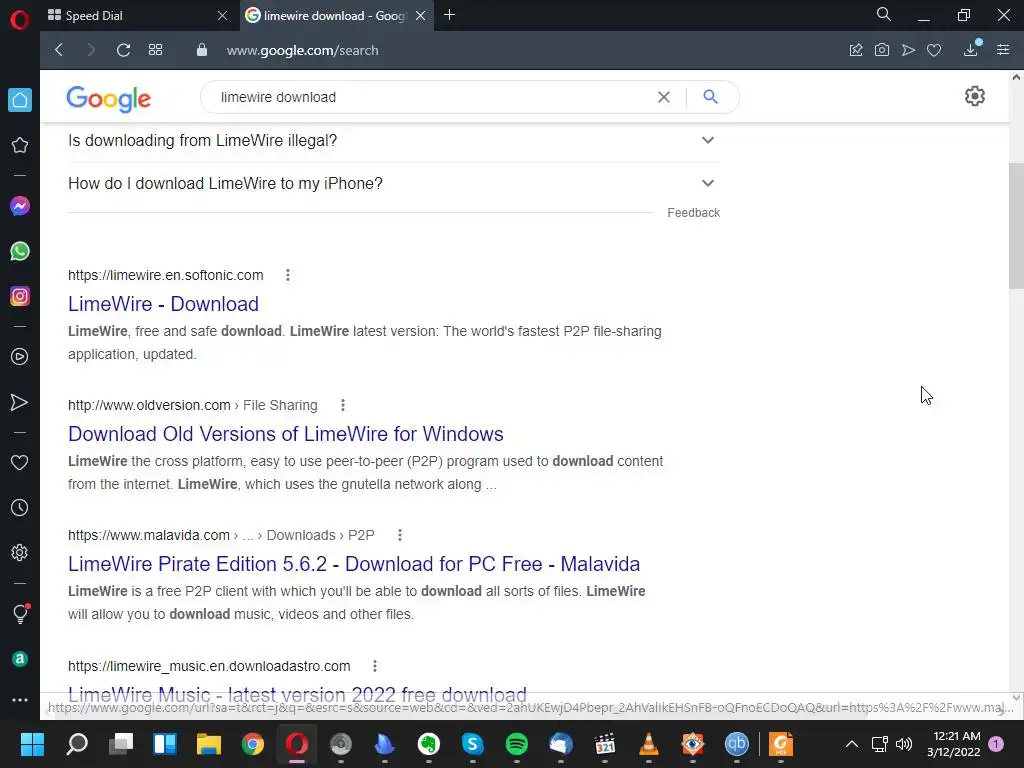Open the Opera menu logo
Image resolution: width=1024 pixels, height=768 pixels.
pyautogui.click(x=20, y=20)
